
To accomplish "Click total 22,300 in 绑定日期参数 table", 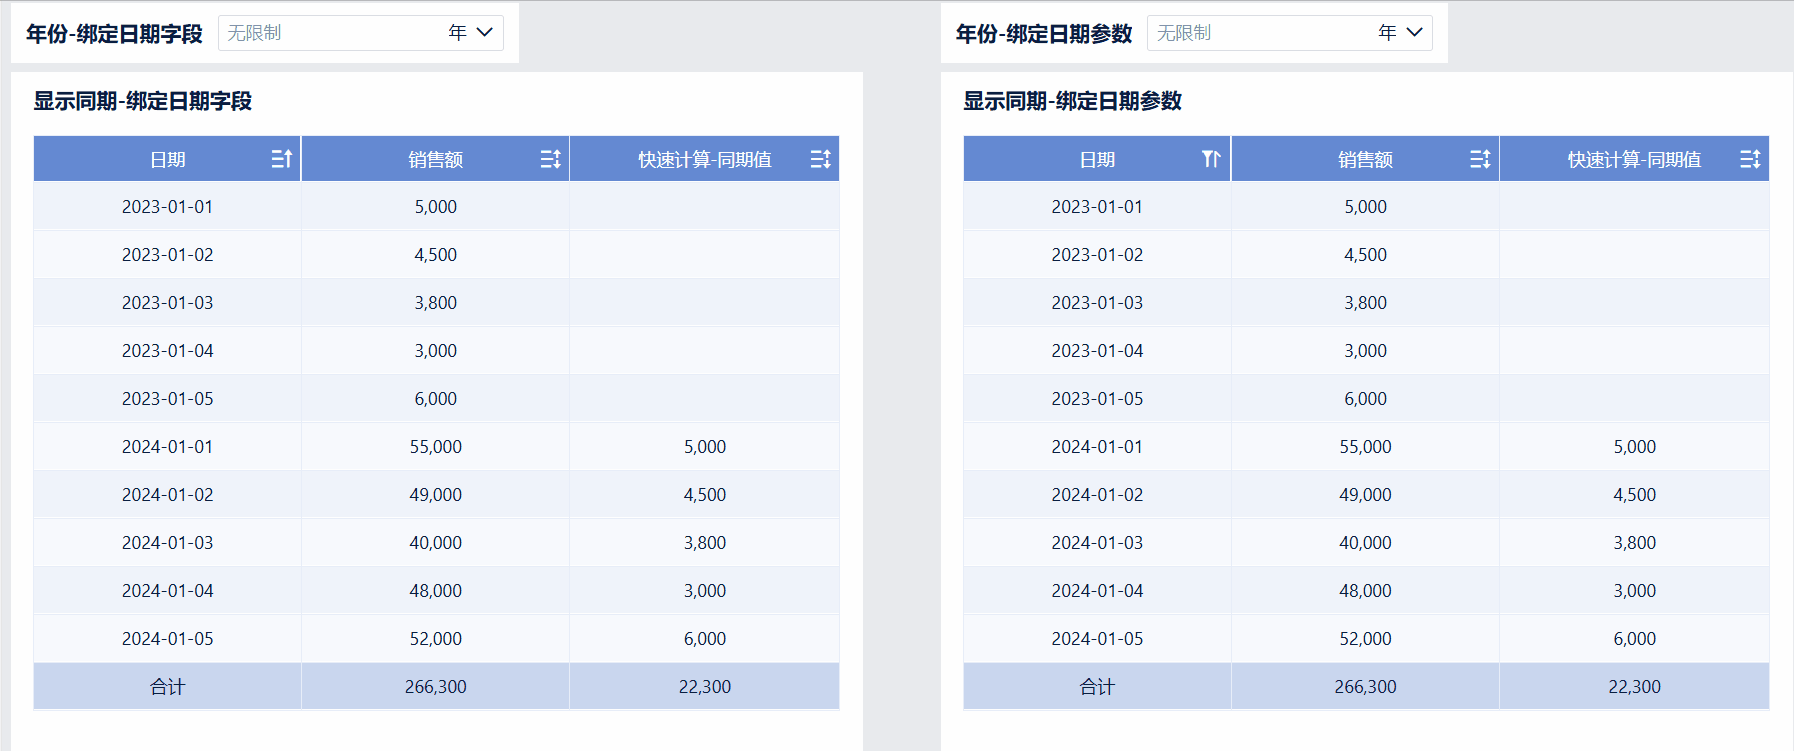I will tap(1635, 687).
